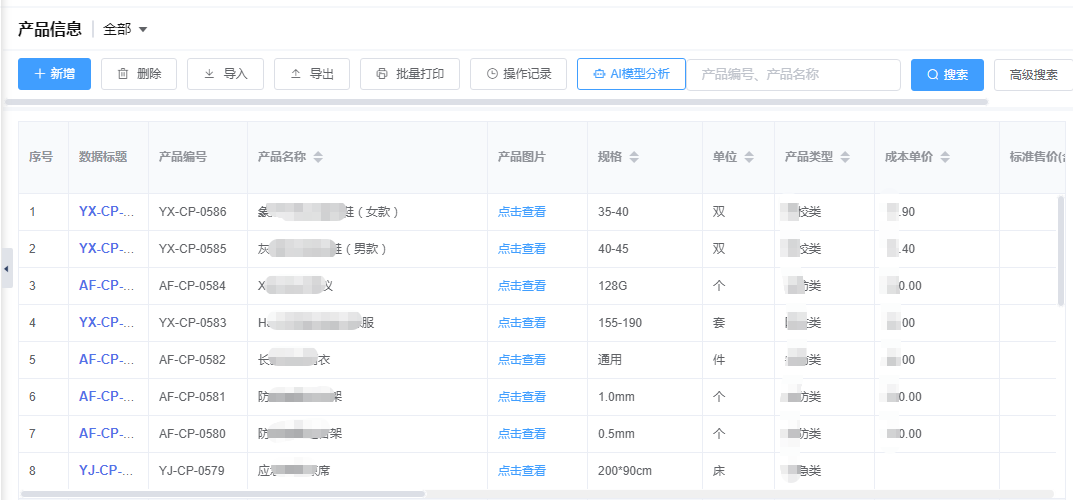
Task: Click the 序号 column header
Action: point(41,157)
